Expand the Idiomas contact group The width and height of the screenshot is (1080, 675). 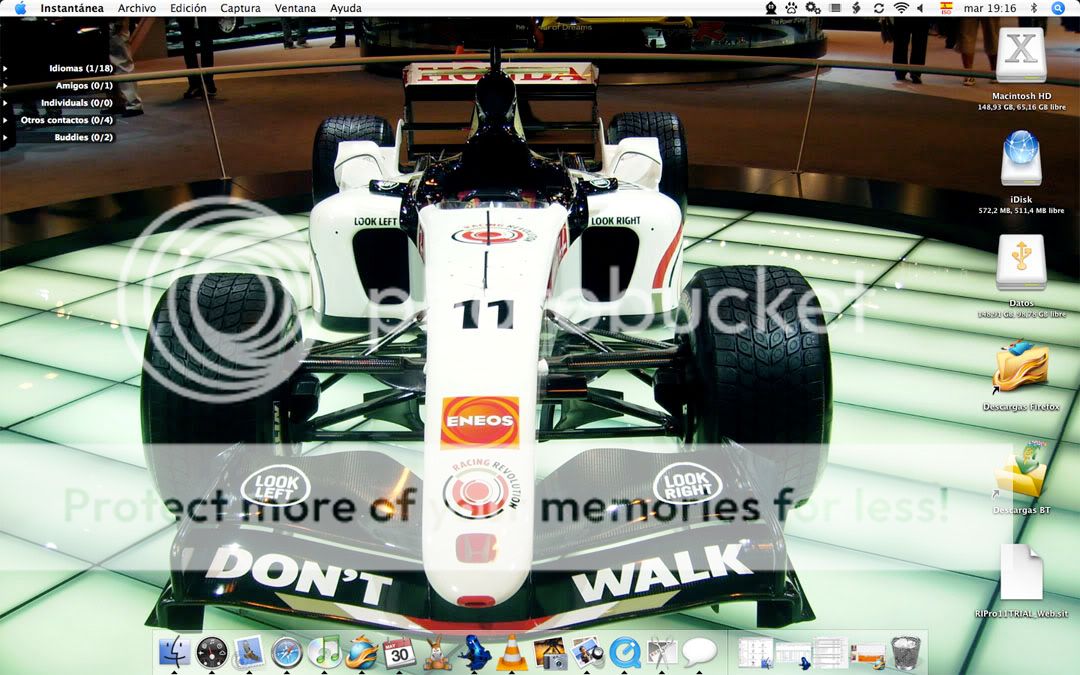click(6, 68)
